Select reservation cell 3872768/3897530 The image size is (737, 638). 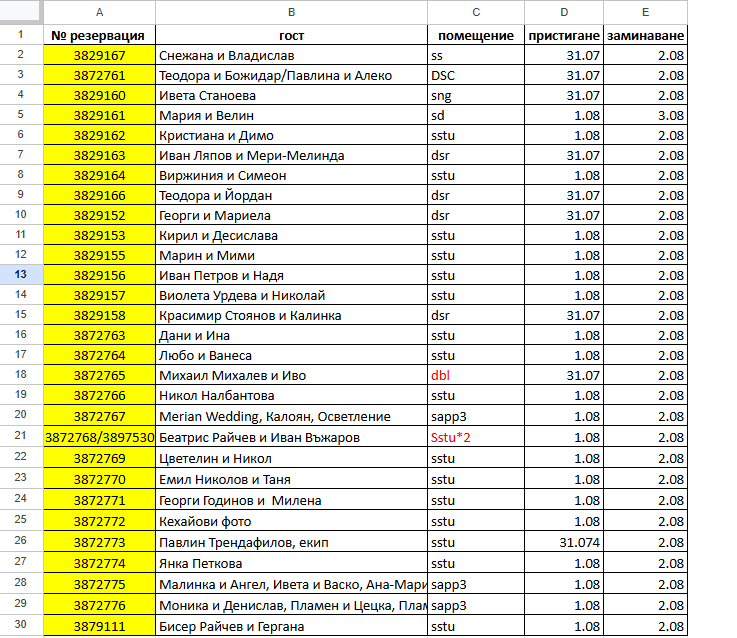100,437
